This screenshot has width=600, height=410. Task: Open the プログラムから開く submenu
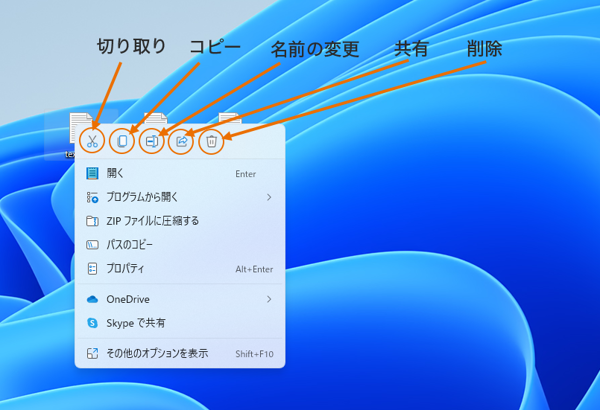[x=180, y=197]
